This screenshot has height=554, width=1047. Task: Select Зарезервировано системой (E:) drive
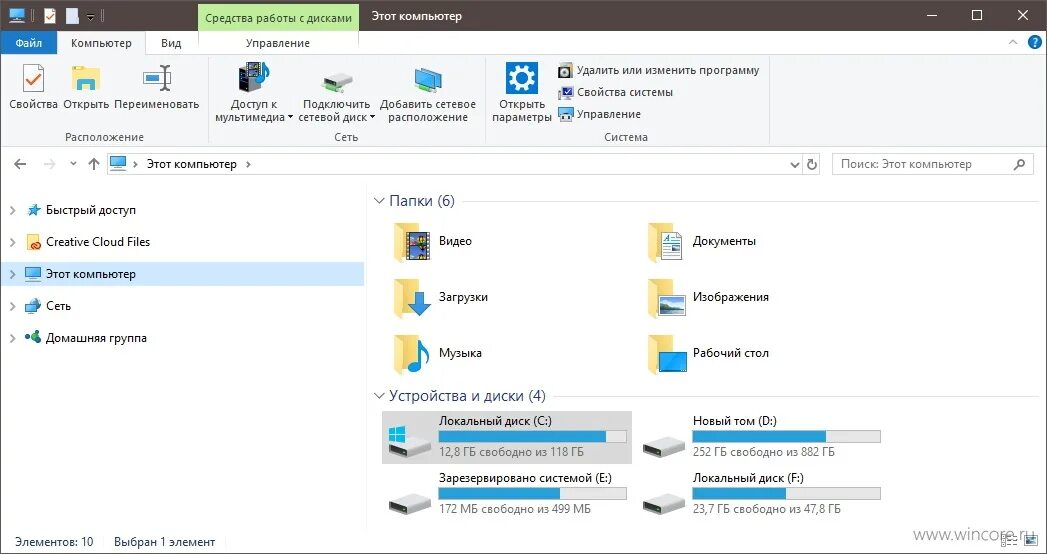(507, 495)
